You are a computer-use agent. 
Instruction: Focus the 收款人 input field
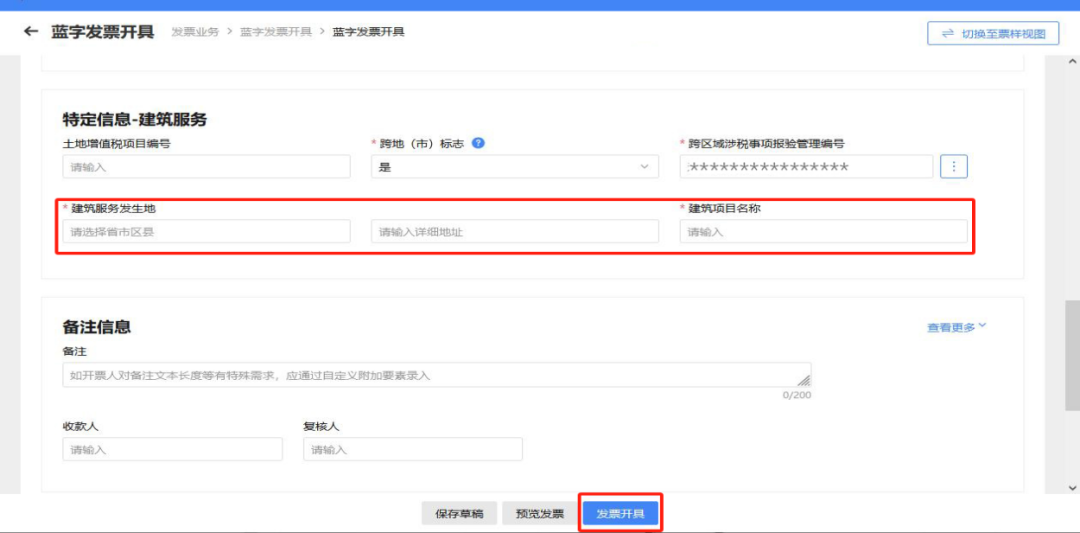pyautogui.click(x=172, y=450)
